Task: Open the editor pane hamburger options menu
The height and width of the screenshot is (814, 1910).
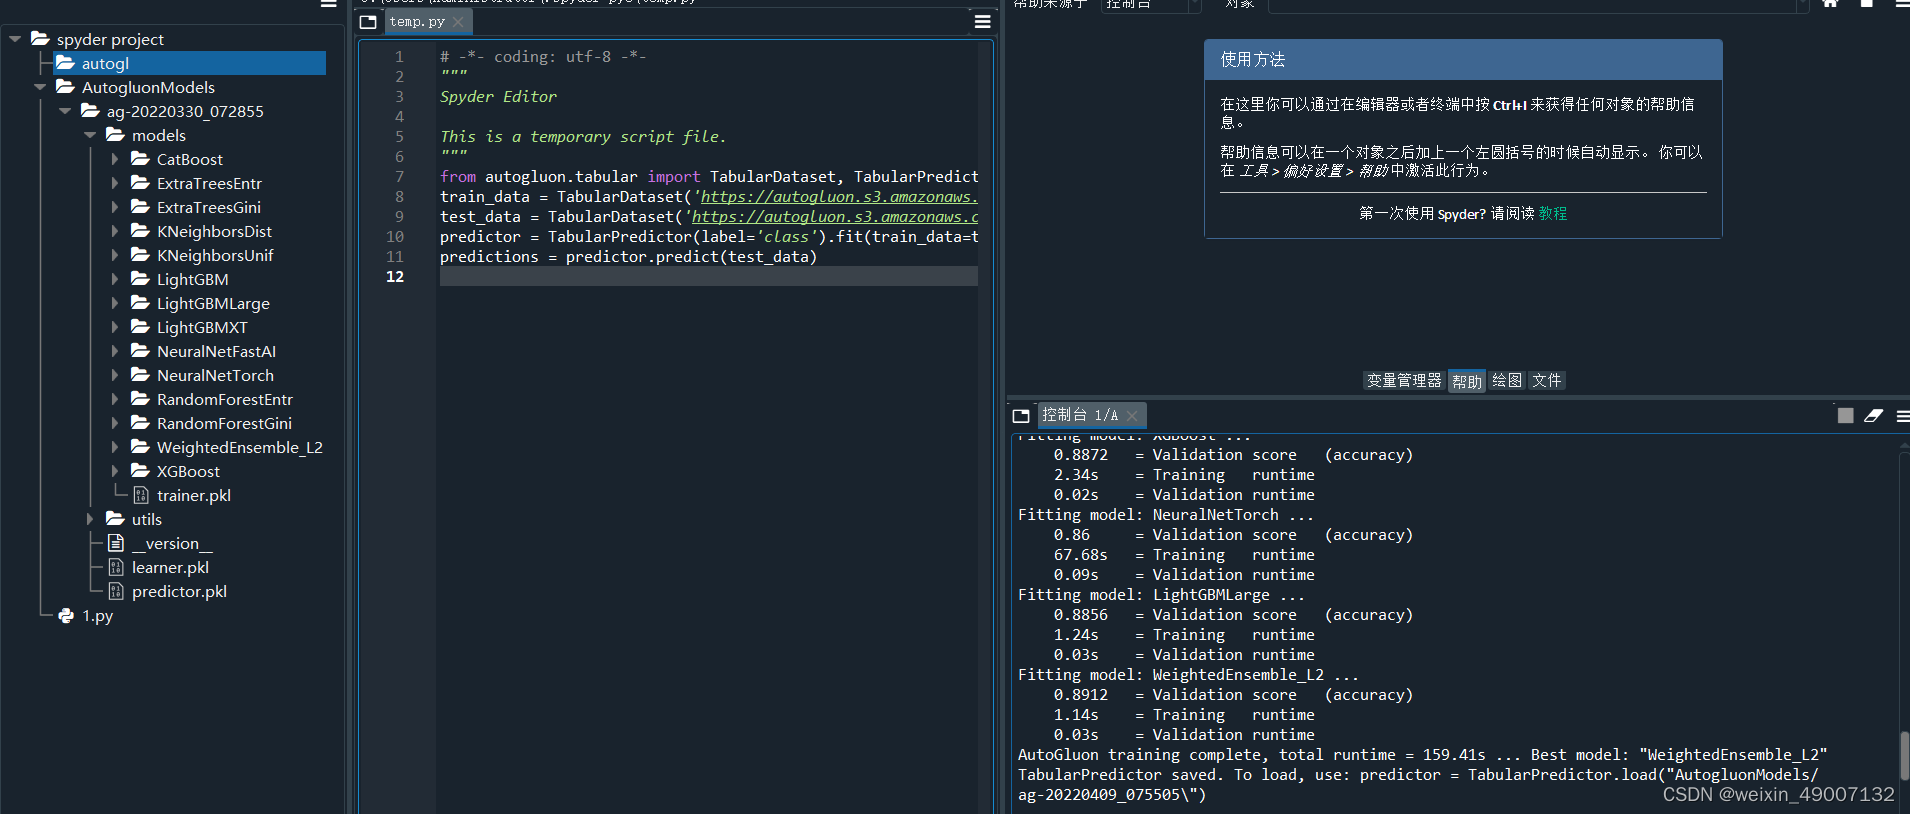Action: click(983, 21)
